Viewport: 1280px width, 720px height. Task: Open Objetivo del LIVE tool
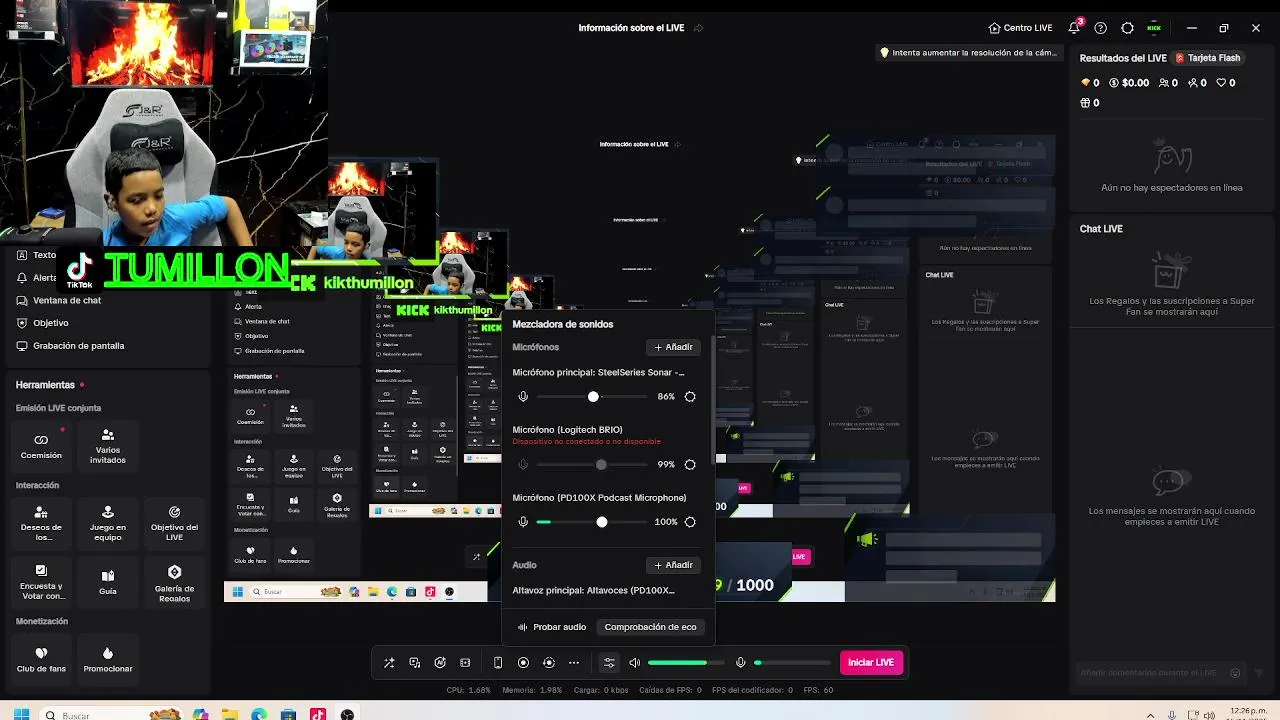174,523
